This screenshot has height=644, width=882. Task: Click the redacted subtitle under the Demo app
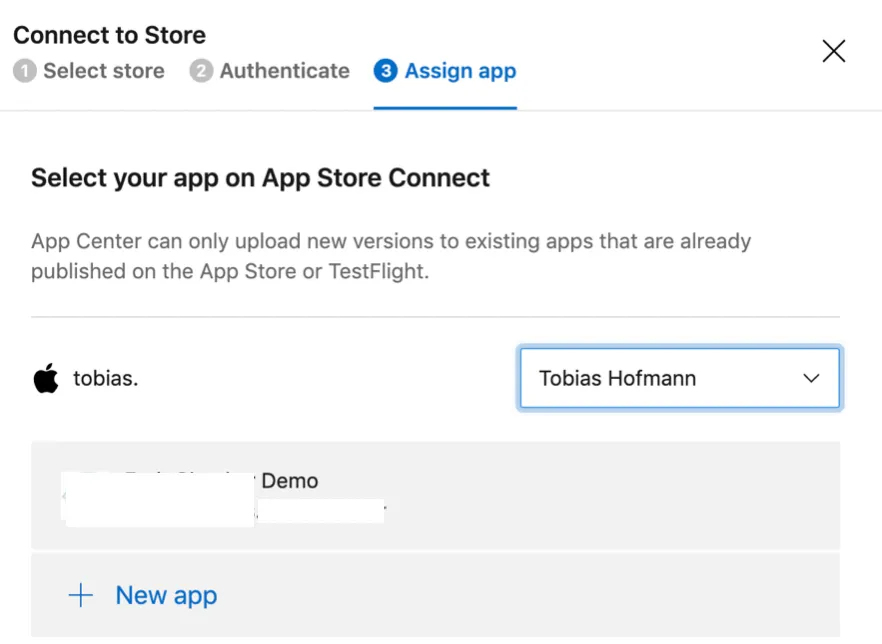pos(320,512)
